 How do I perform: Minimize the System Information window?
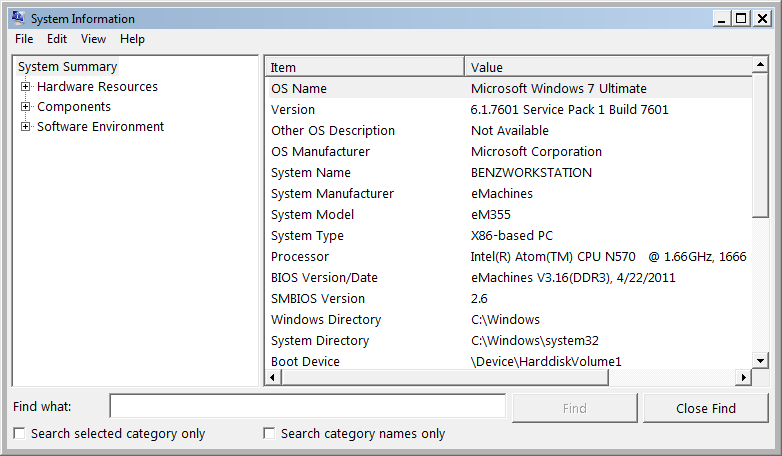(722, 18)
